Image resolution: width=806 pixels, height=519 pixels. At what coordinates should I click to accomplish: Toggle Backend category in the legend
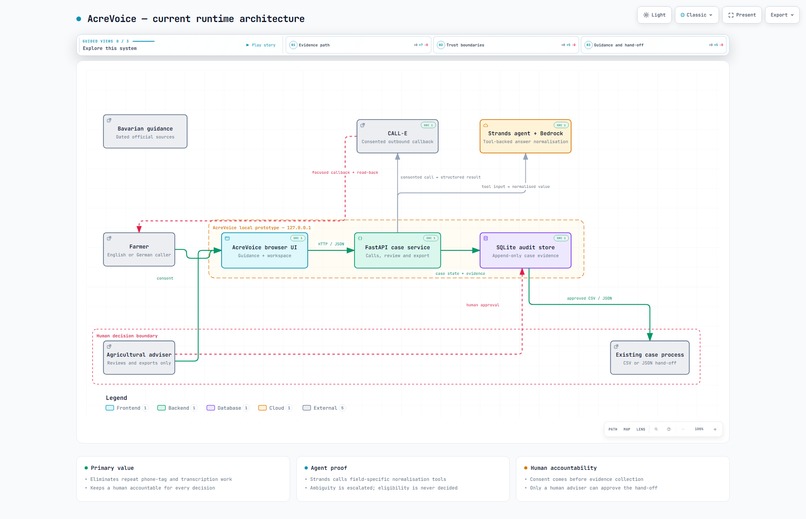tap(176, 408)
